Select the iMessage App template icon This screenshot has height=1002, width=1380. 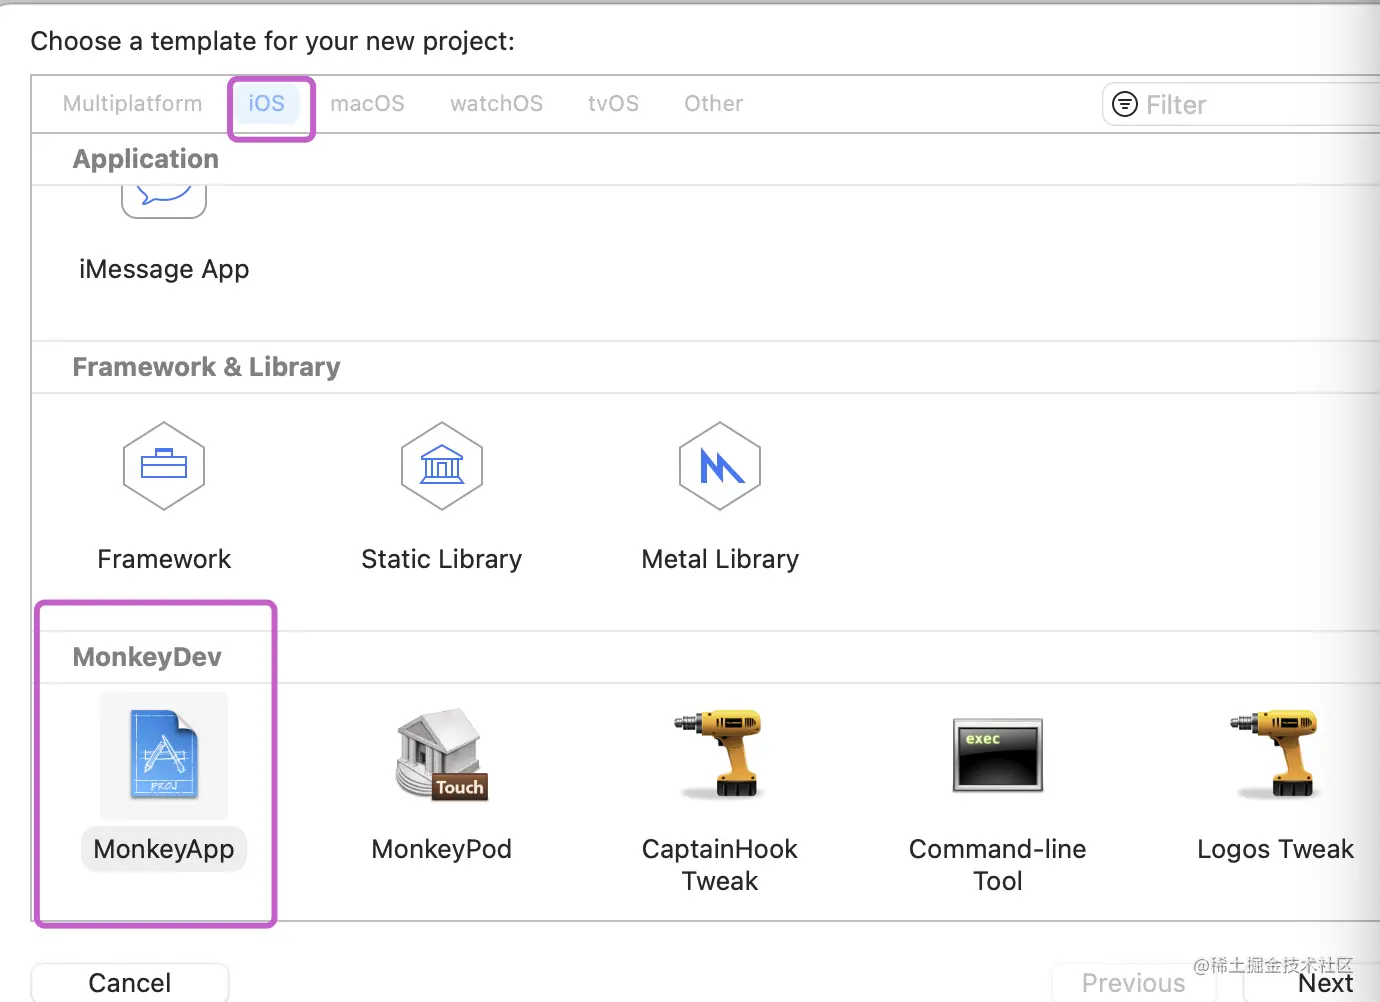tap(164, 201)
